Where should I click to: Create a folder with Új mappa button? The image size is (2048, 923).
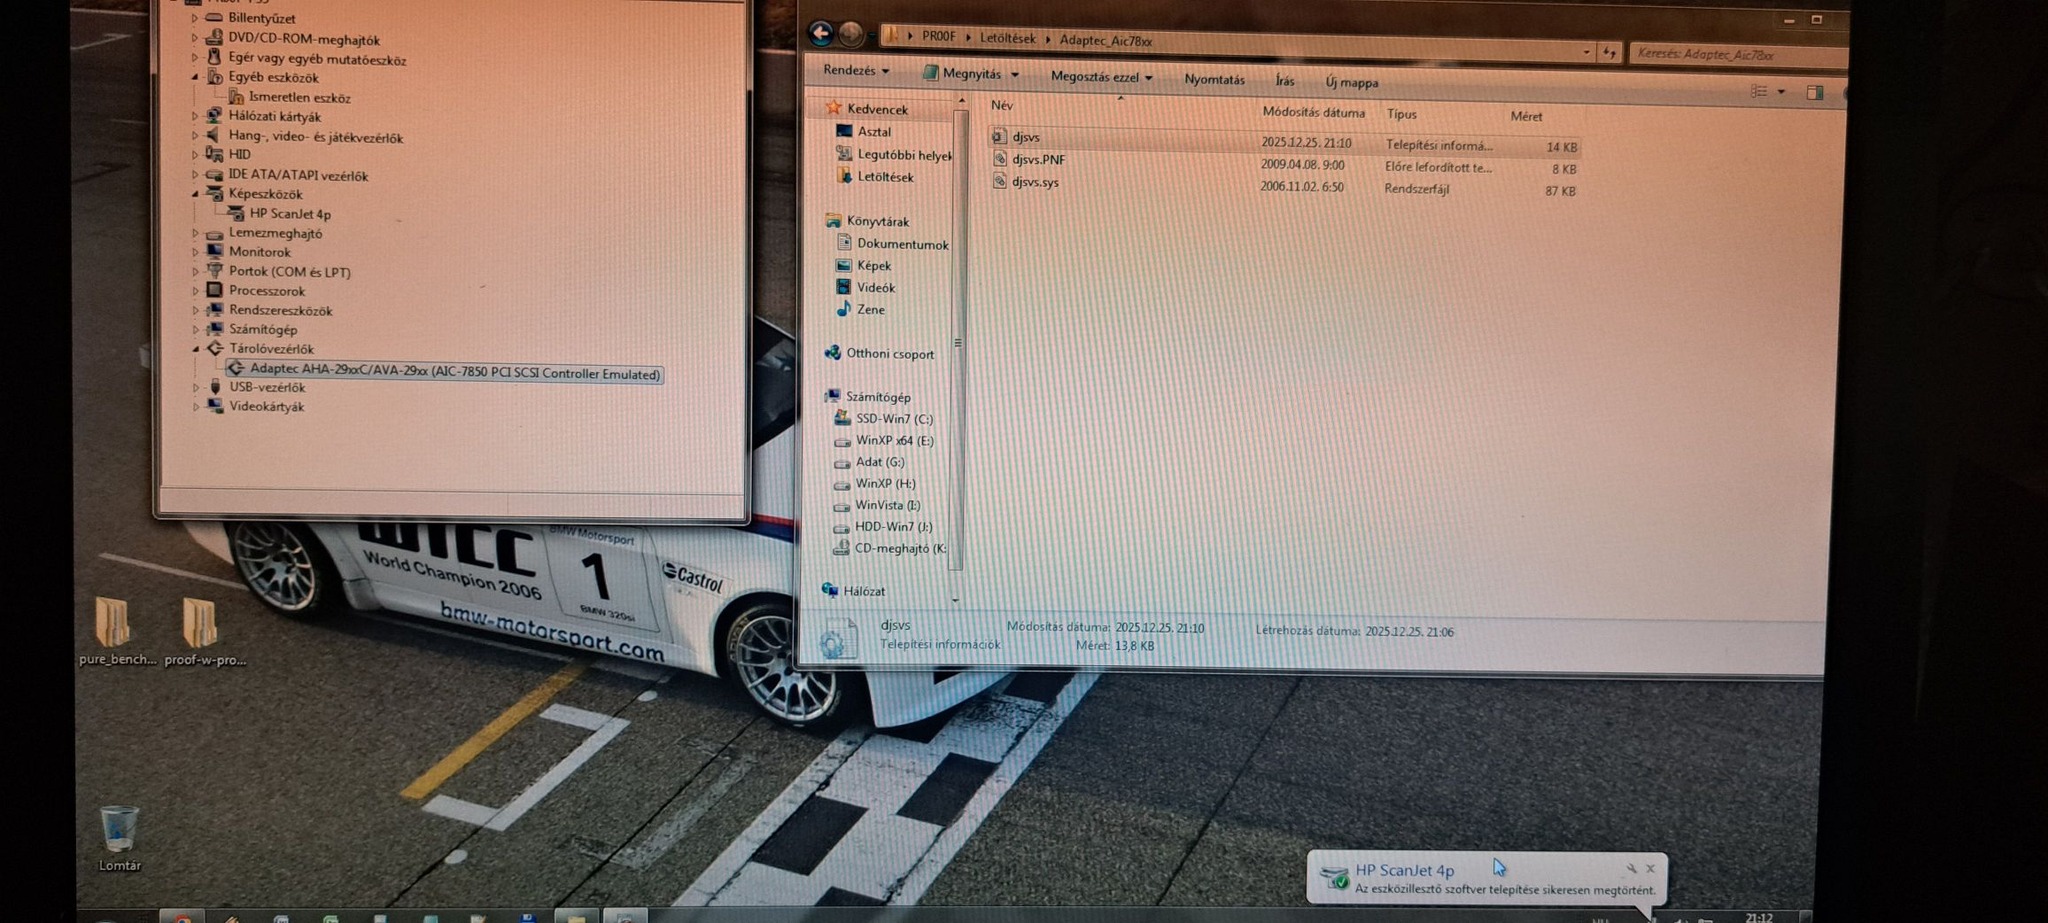coord(1351,82)
